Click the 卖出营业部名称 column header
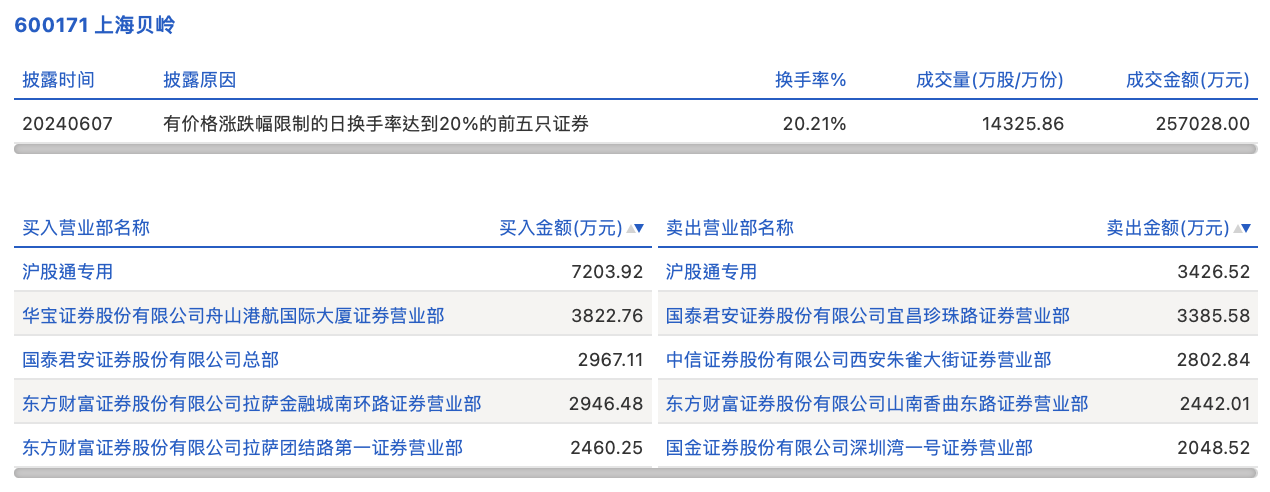This screenshot has width=1270, height=492. 730,228
